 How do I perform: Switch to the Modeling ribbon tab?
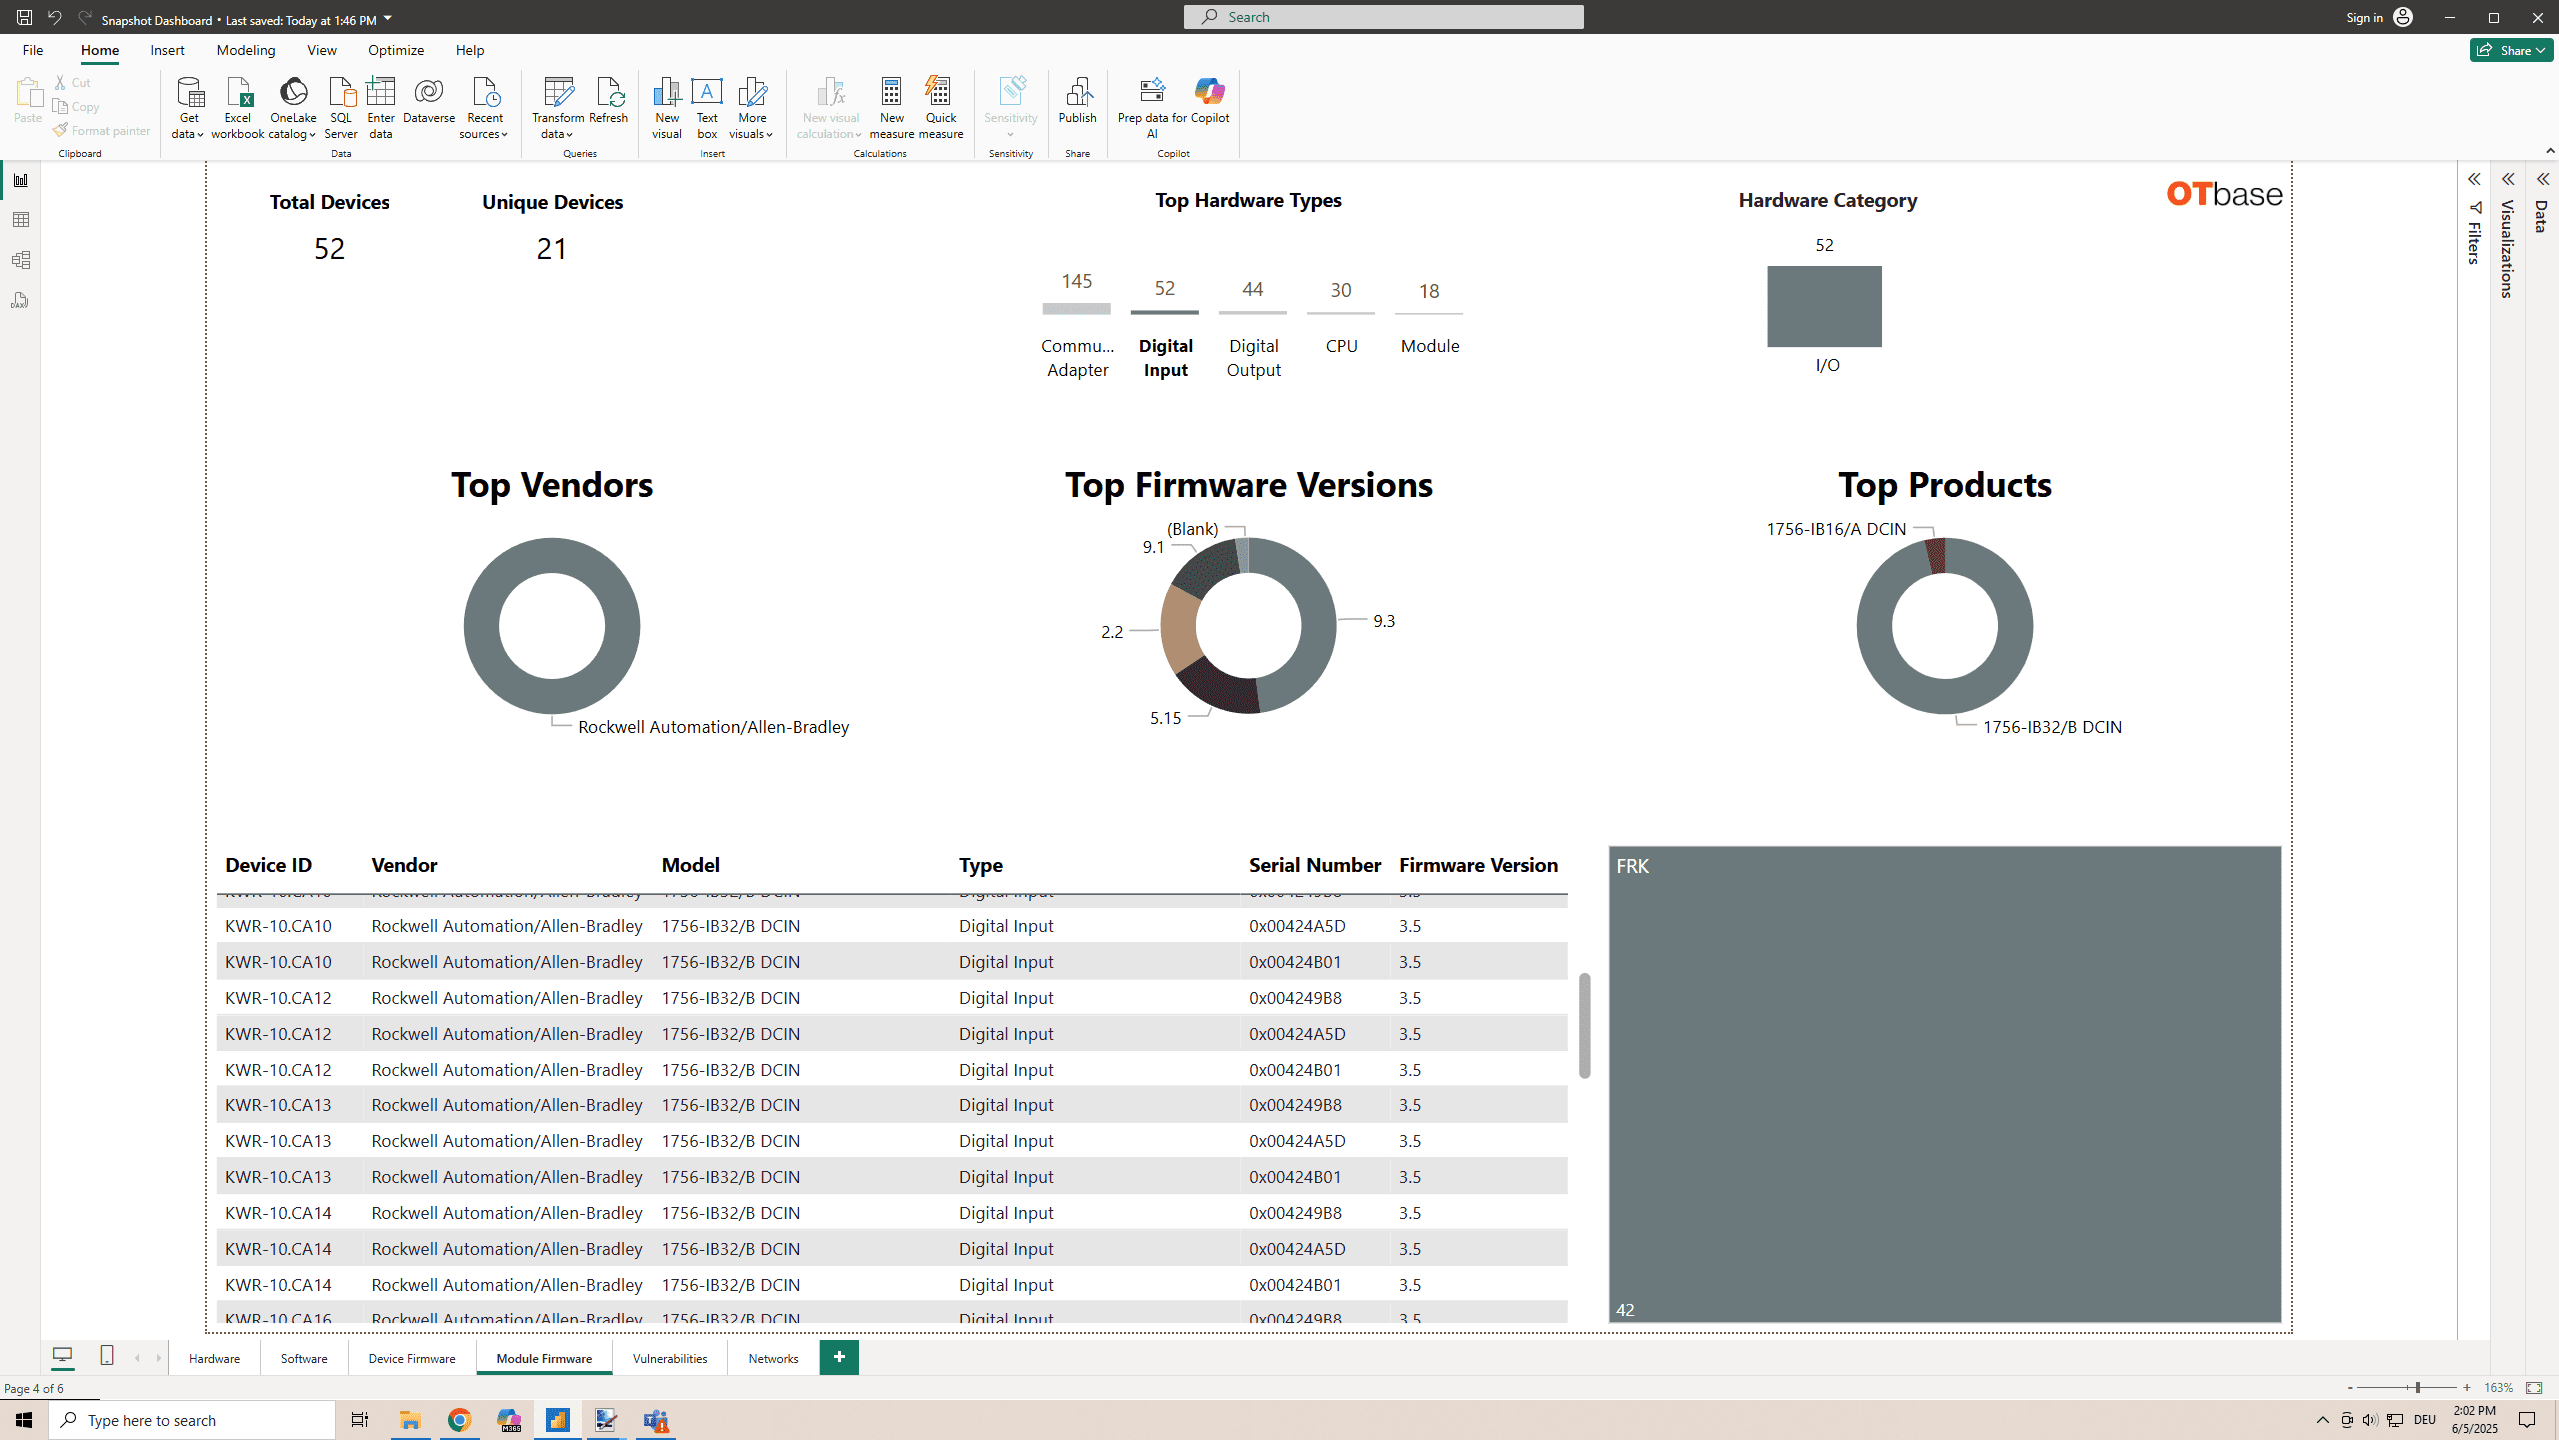point(245,50)
